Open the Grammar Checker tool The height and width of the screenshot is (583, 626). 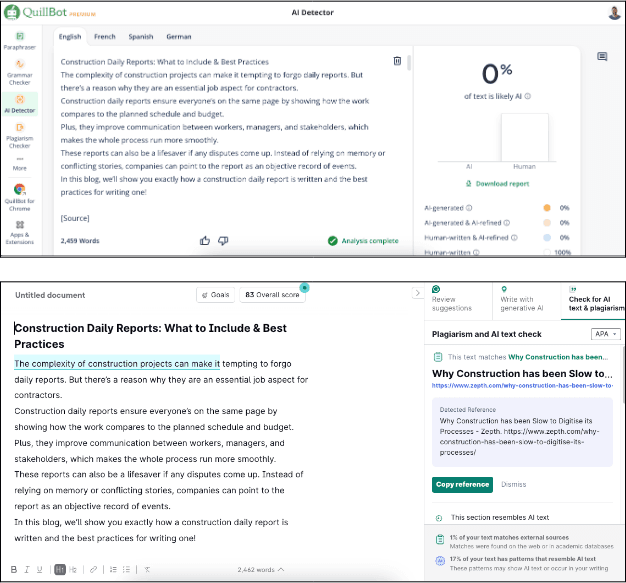point(20,73)
